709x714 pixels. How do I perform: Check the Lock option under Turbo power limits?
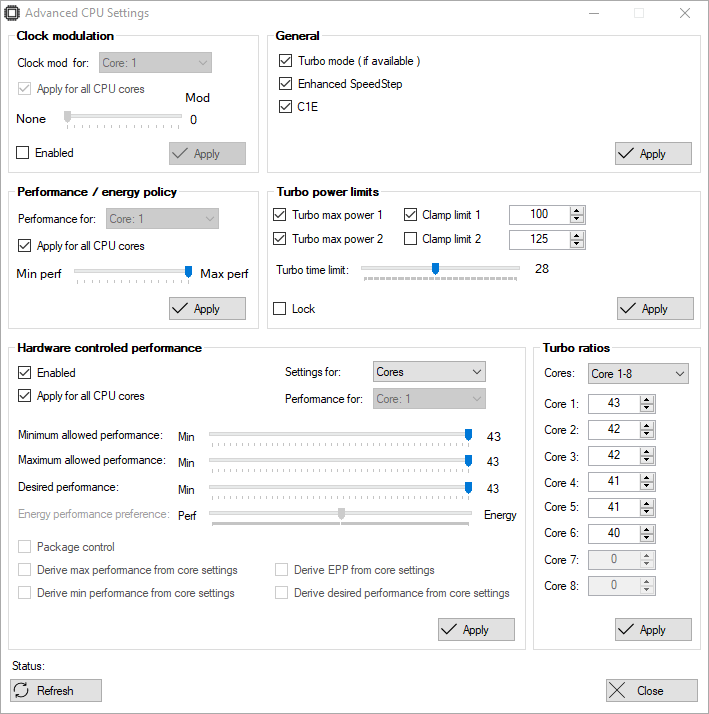tap(280, 309)
